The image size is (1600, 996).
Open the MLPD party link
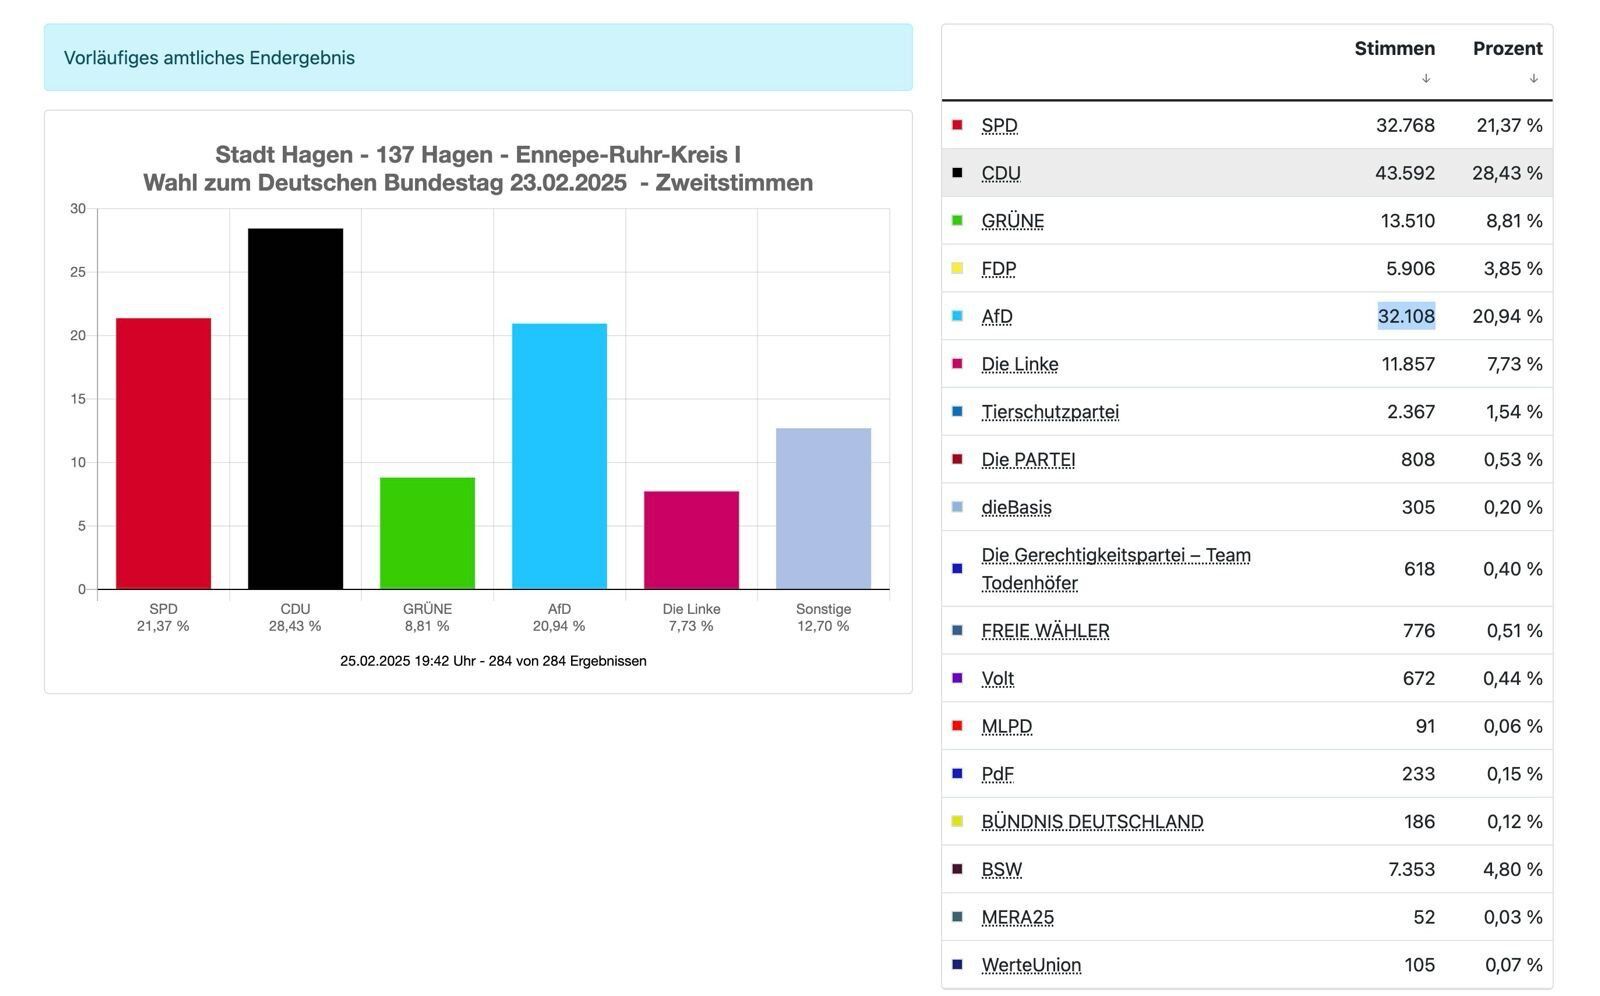(1006, 727)
